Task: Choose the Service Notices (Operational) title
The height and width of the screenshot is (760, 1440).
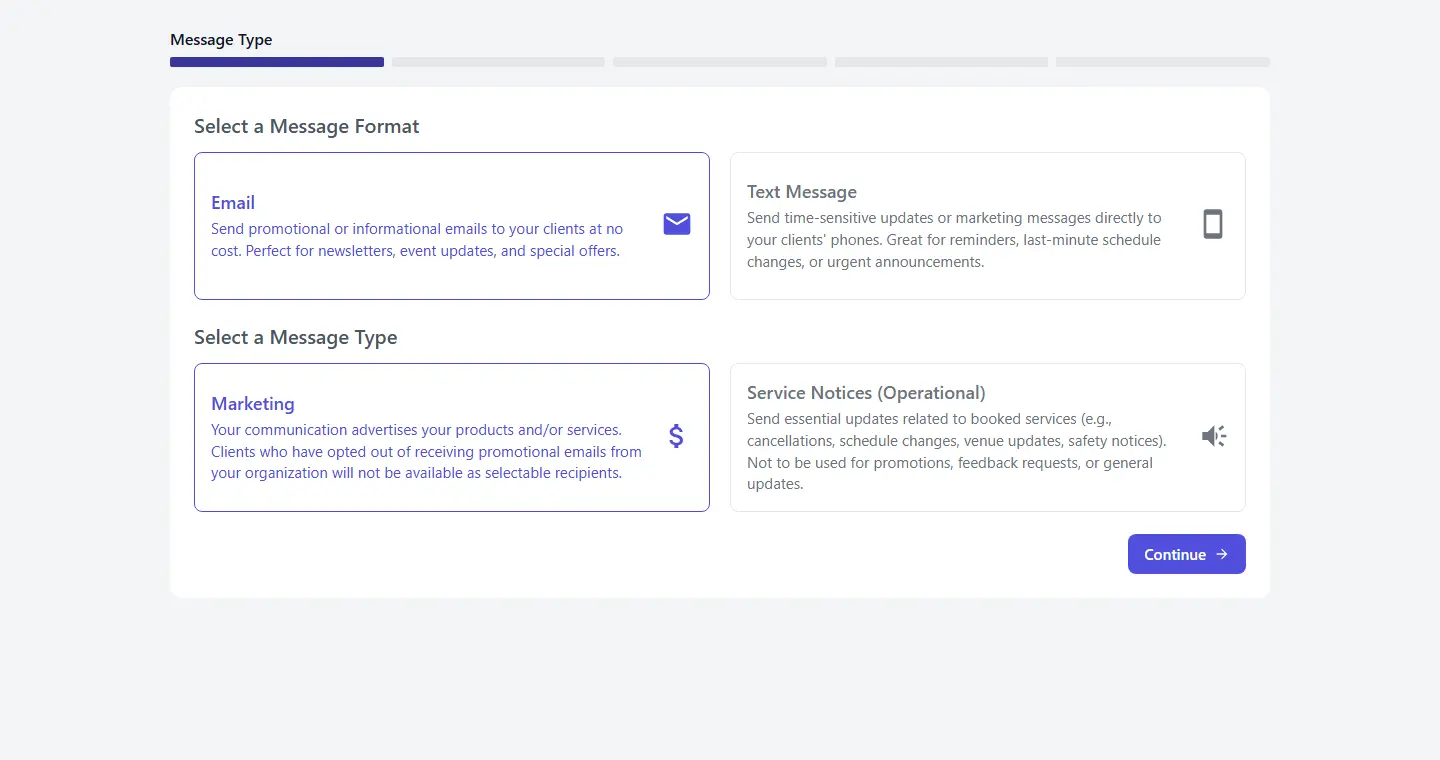Action: tap(866, 393)
